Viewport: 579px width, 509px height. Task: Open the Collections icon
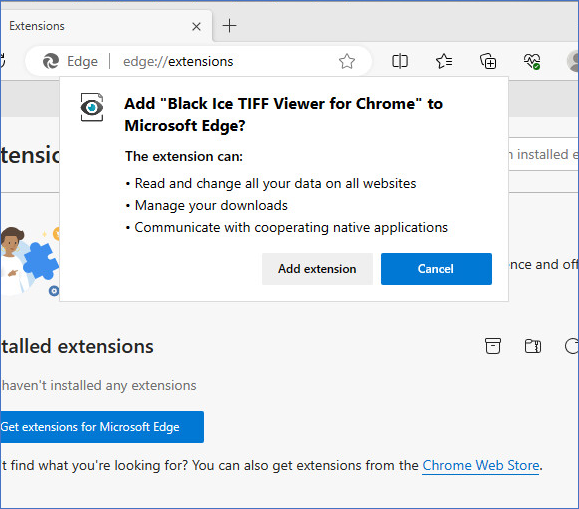(x=488, y=61)
